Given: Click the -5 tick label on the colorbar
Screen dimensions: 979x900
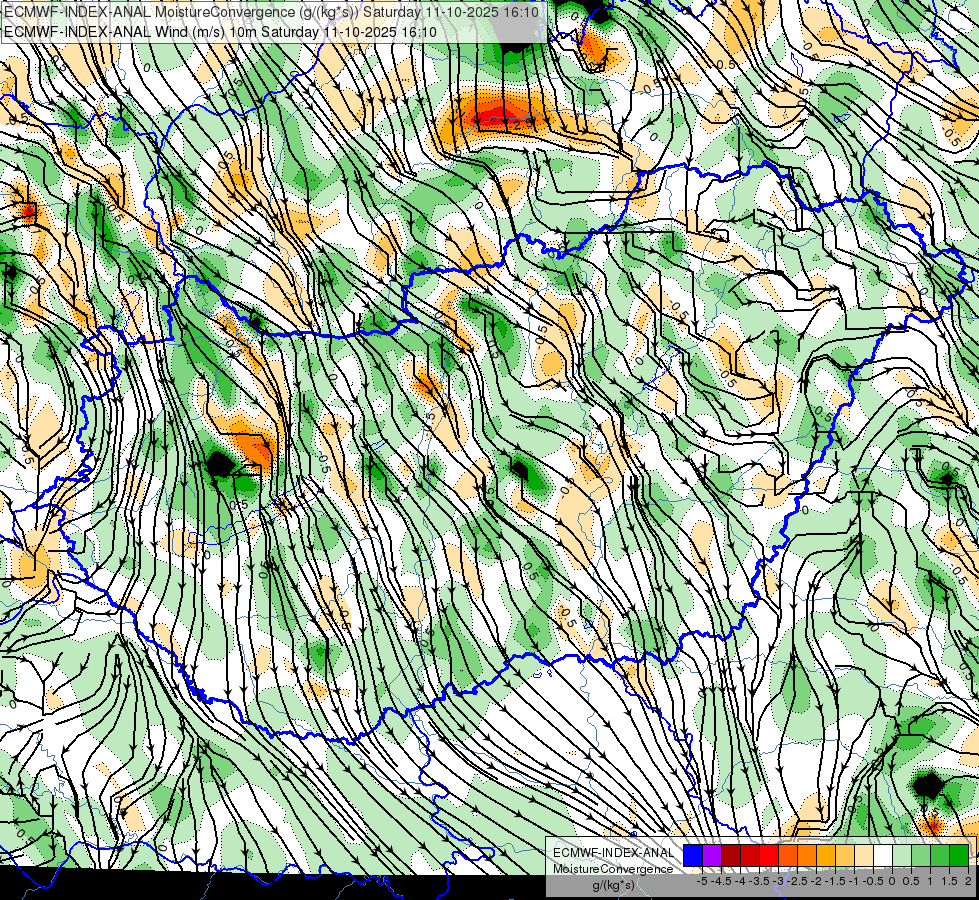Looking at the screenshot, I should 702,881.
